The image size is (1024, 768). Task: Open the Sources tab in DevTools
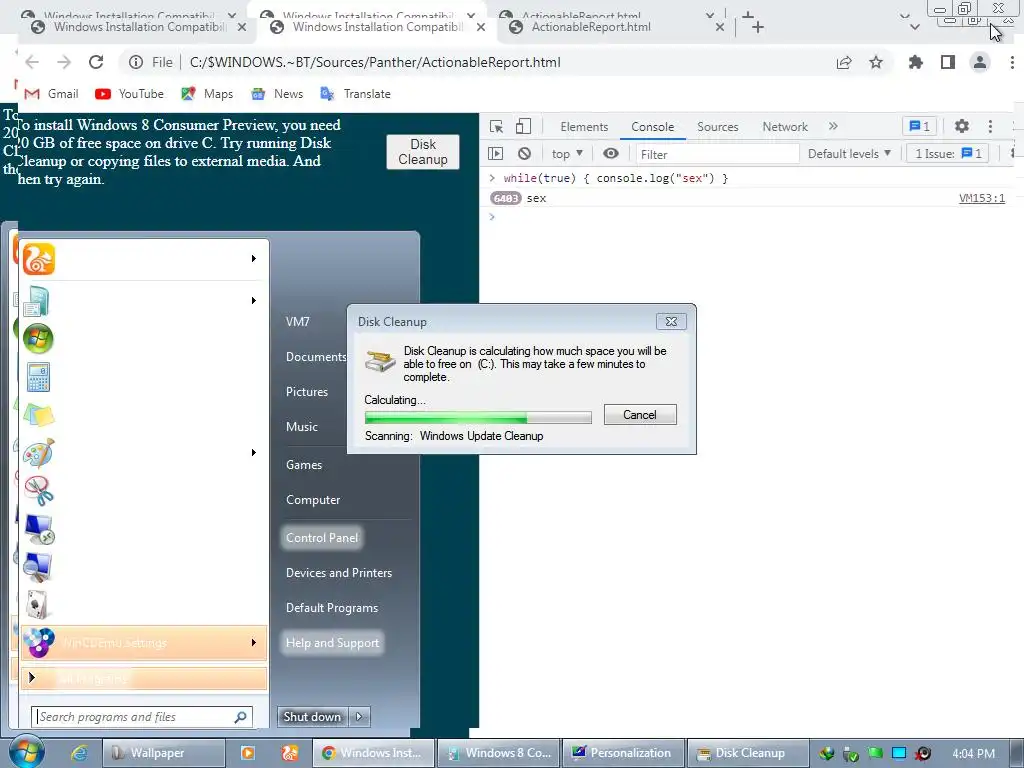[x=718, y=127]
